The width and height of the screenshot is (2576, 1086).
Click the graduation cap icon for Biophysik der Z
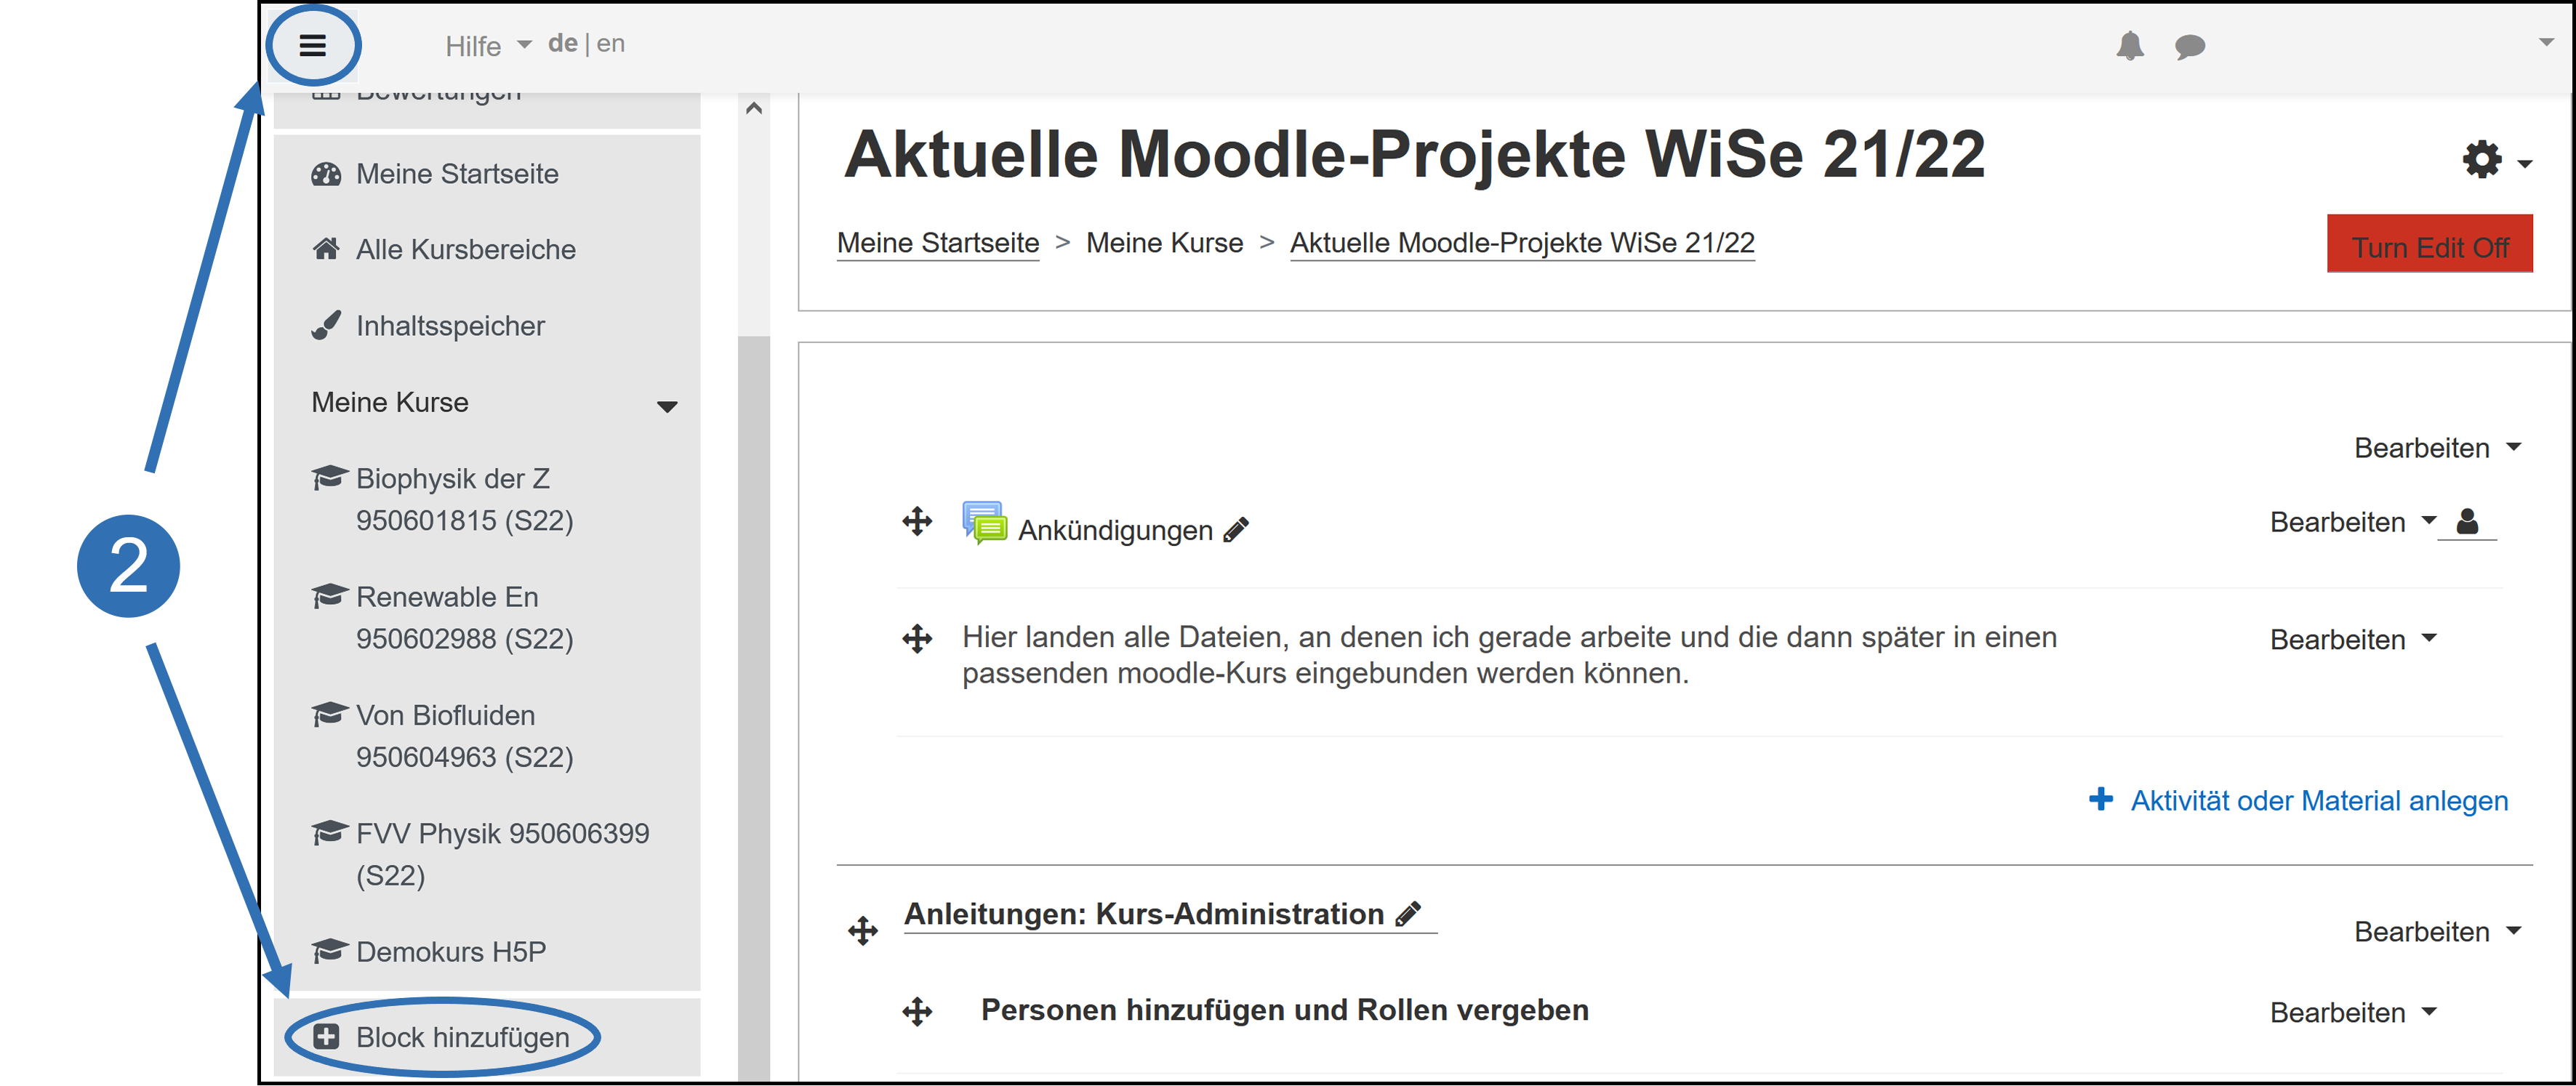pos(329,477)
